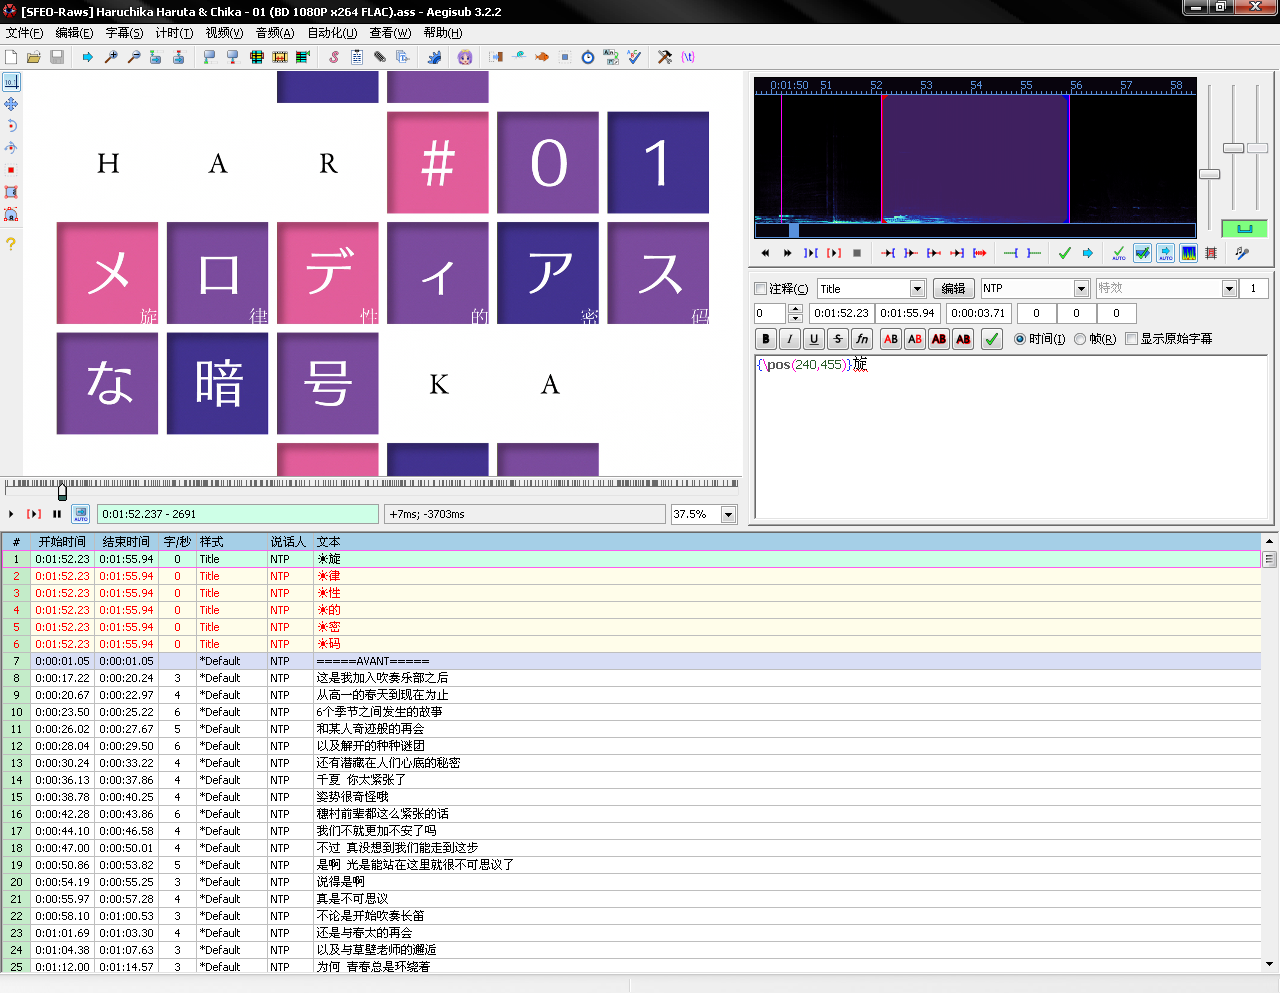Choose shadow color with fourth AB swatch
This screenshot has width=1280, height=993.
point(963,339)
